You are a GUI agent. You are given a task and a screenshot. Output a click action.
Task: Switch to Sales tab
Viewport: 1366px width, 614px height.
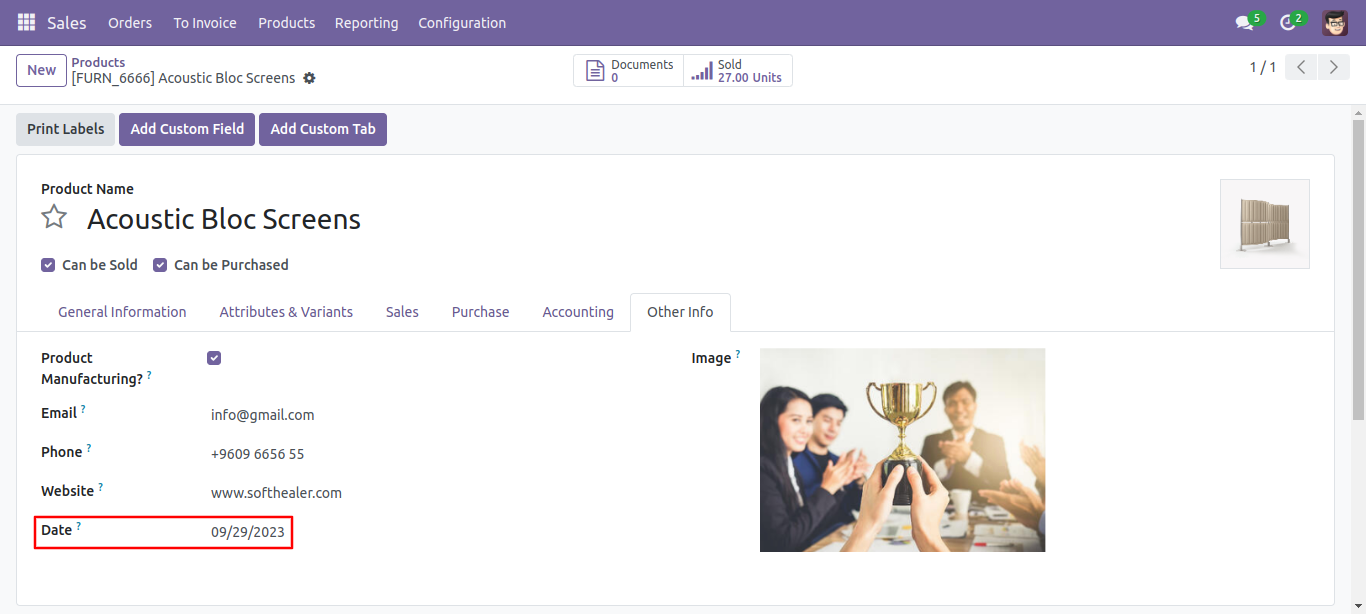pos(402,312)
